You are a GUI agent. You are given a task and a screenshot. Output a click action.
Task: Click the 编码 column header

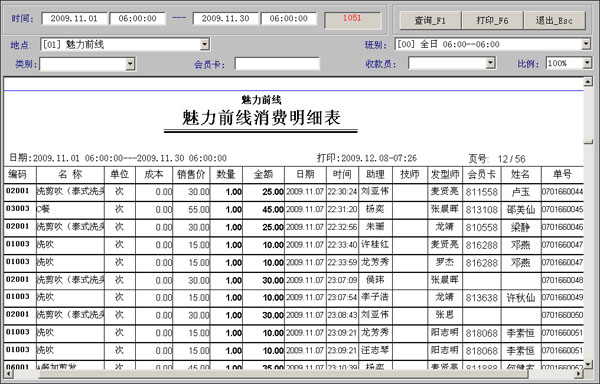pos(17,174)
